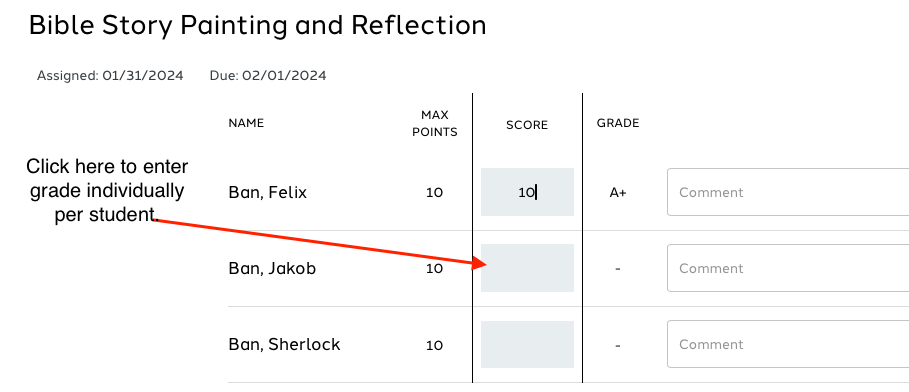
Task: Click the dash grade in Jakob's row
Action: pos(618,268)
